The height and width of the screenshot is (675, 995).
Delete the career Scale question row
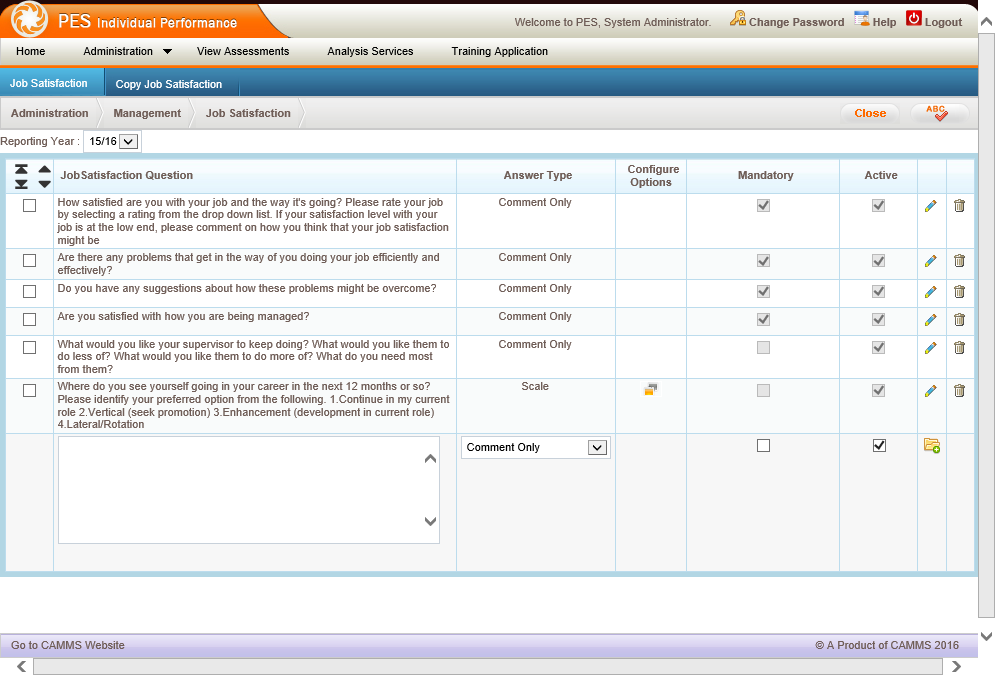click(959, 391)
